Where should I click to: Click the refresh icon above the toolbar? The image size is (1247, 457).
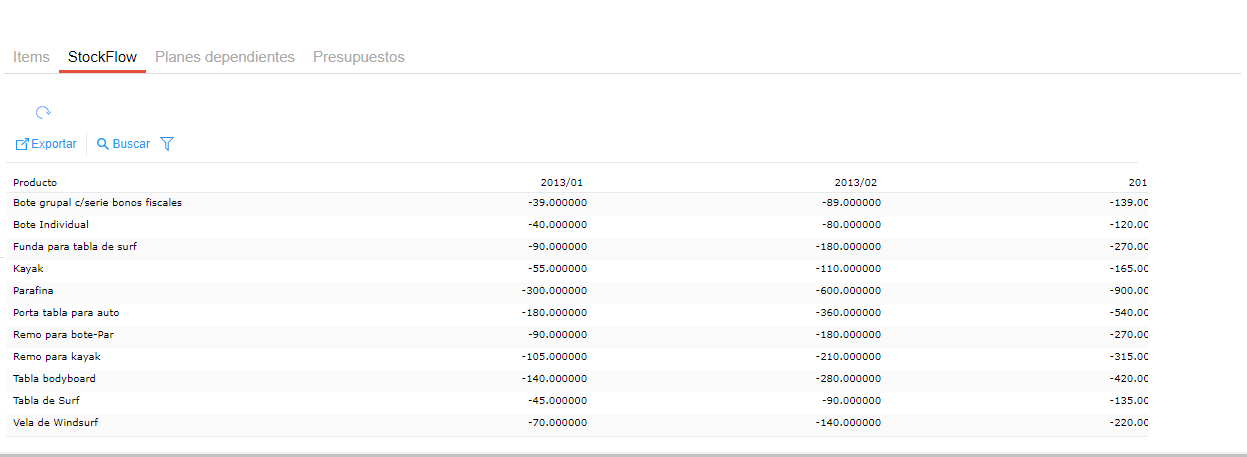pos(43,113)
